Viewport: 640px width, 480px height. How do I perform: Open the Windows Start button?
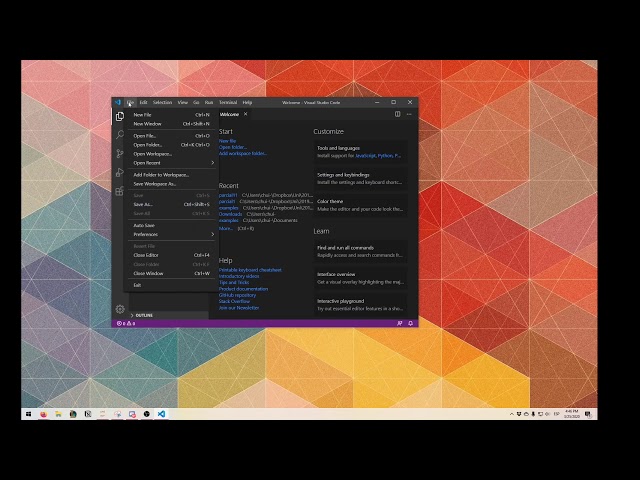(28, 414)
